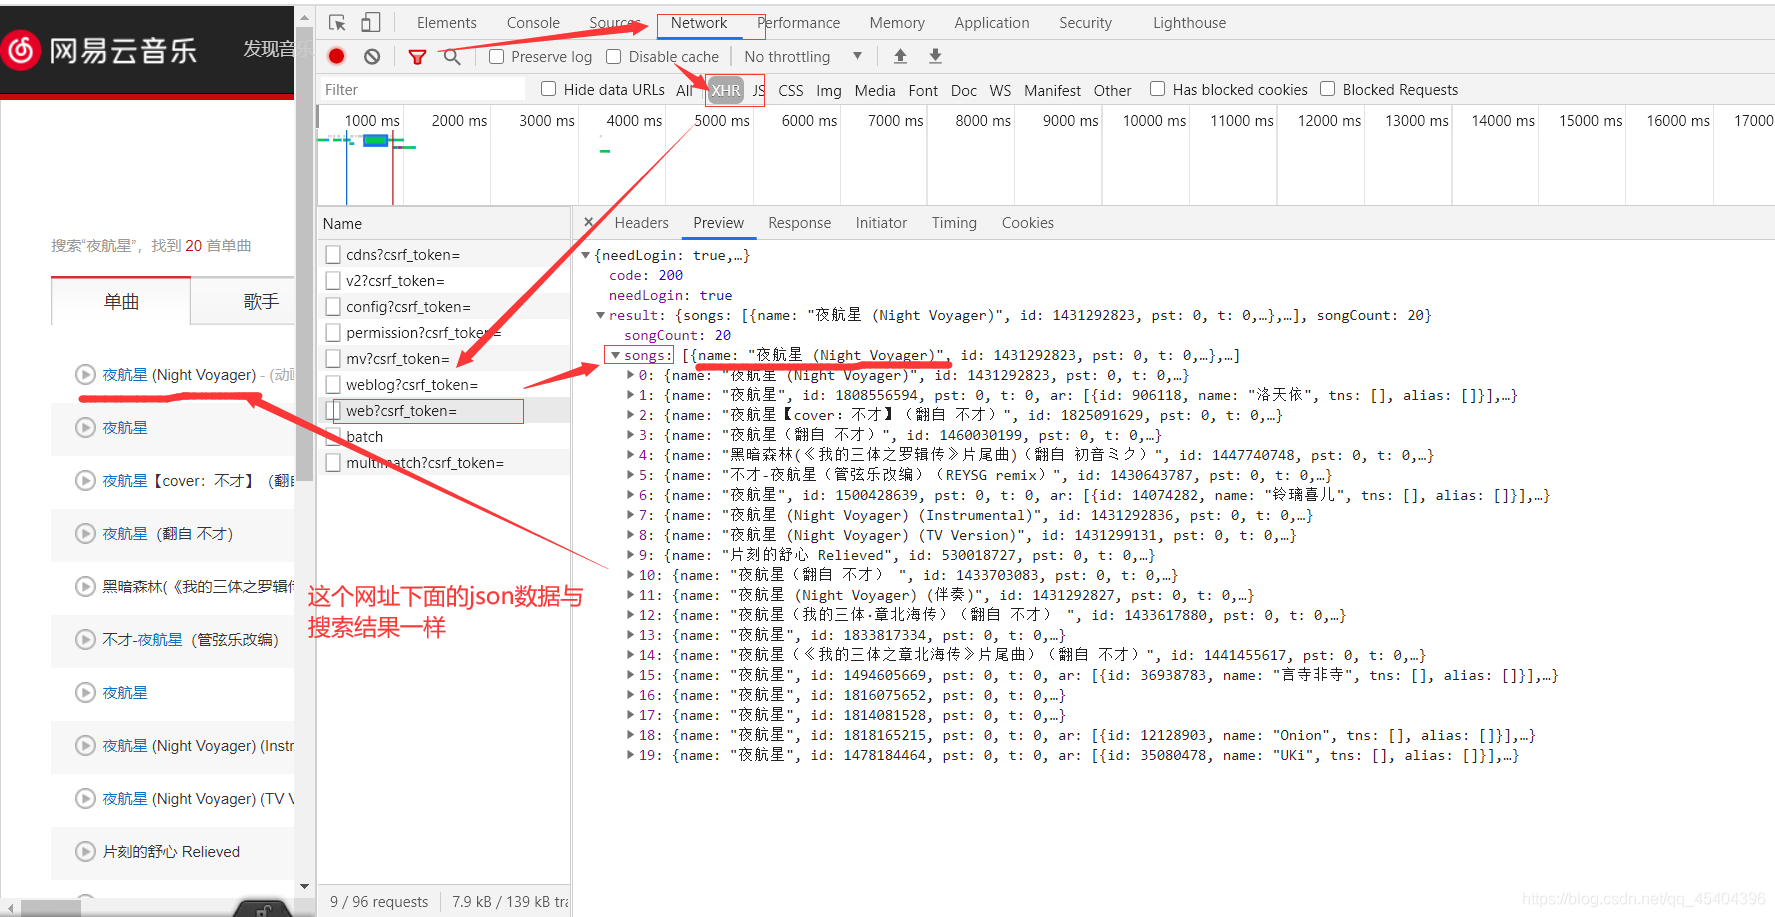Play song 夜航星 (翻自 不才)
The width and height of the screenshot is (1775, 917).
[86, 533]
